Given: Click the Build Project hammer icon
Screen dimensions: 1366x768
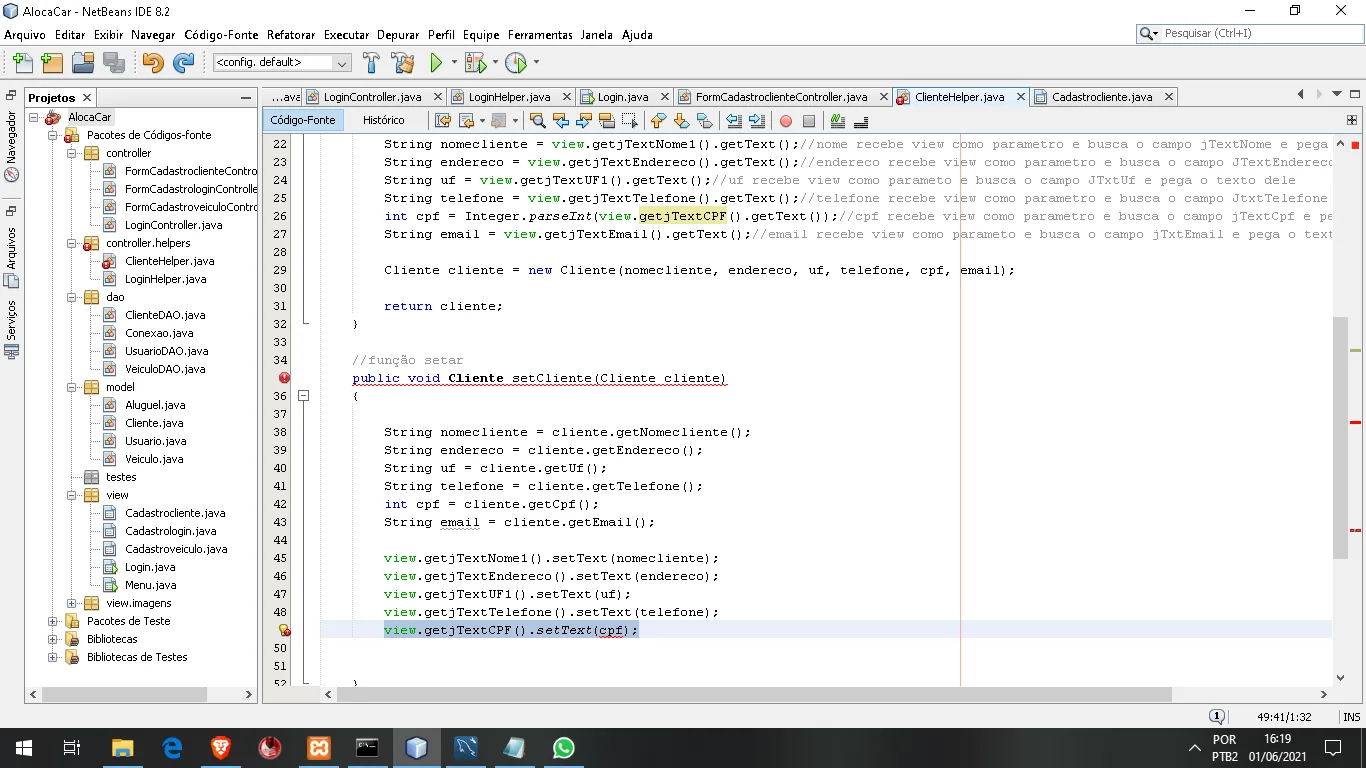Looking at the screenshot, I should tap(371, 63).
